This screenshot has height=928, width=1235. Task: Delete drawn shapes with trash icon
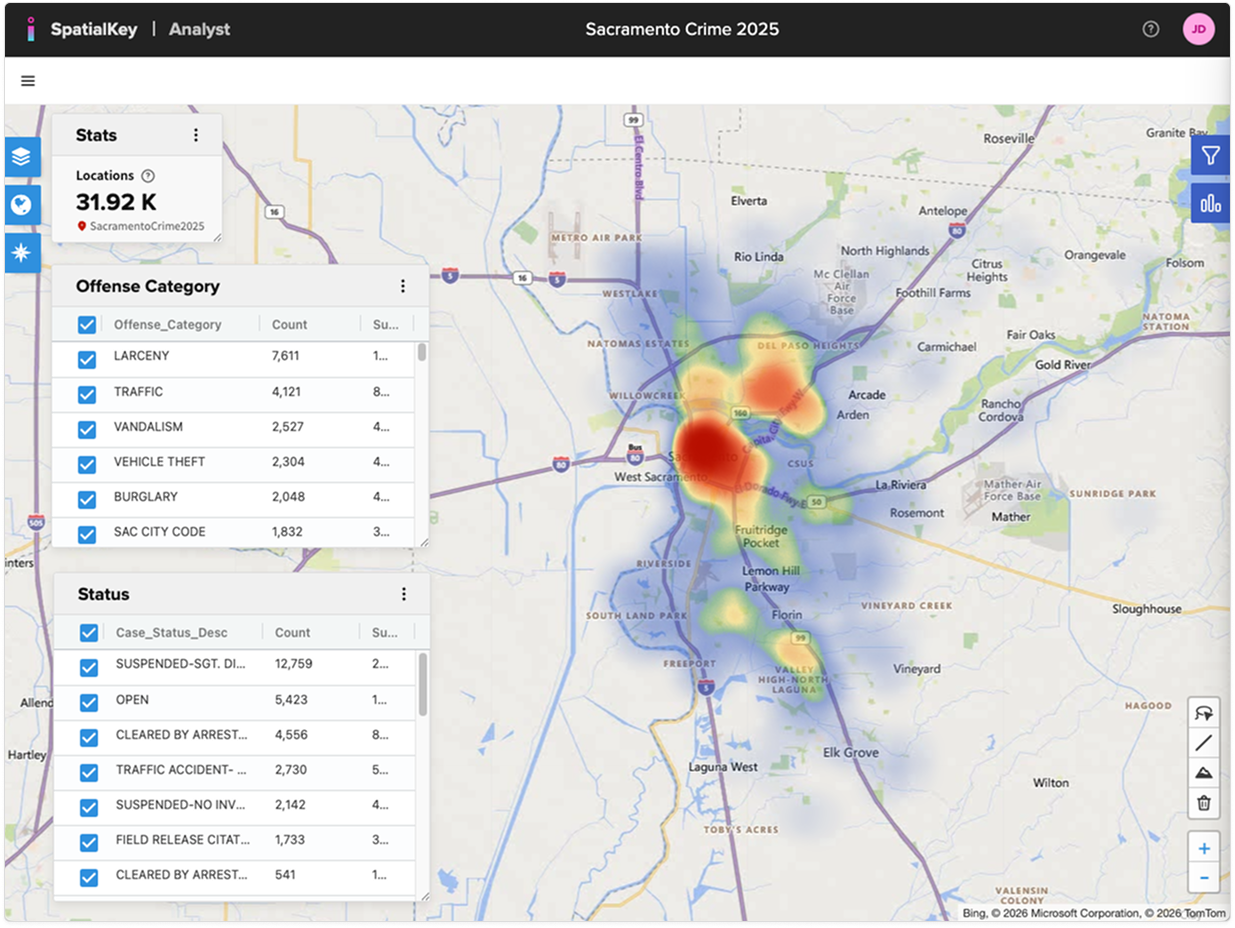tap(1204, 803)
